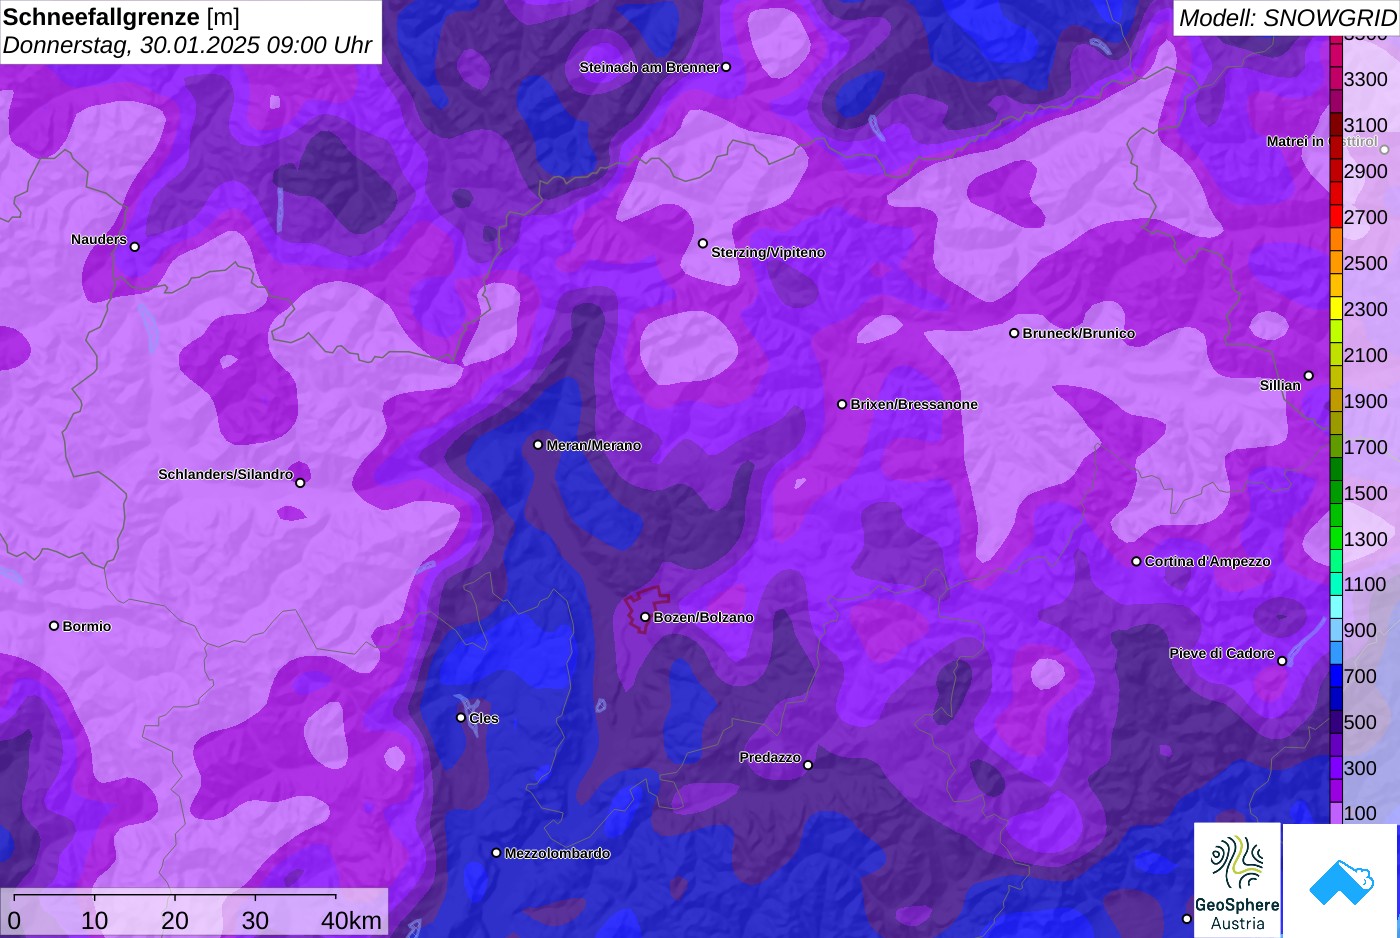
Task: Click the Bruneck/Brunico marker dot
Action: pos(1014,333)
